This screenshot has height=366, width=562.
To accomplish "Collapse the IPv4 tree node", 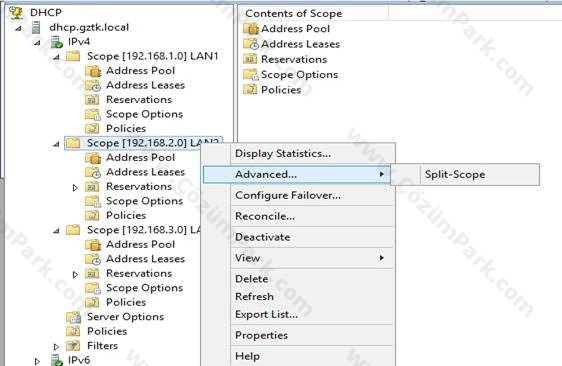I will click(37, 43).
